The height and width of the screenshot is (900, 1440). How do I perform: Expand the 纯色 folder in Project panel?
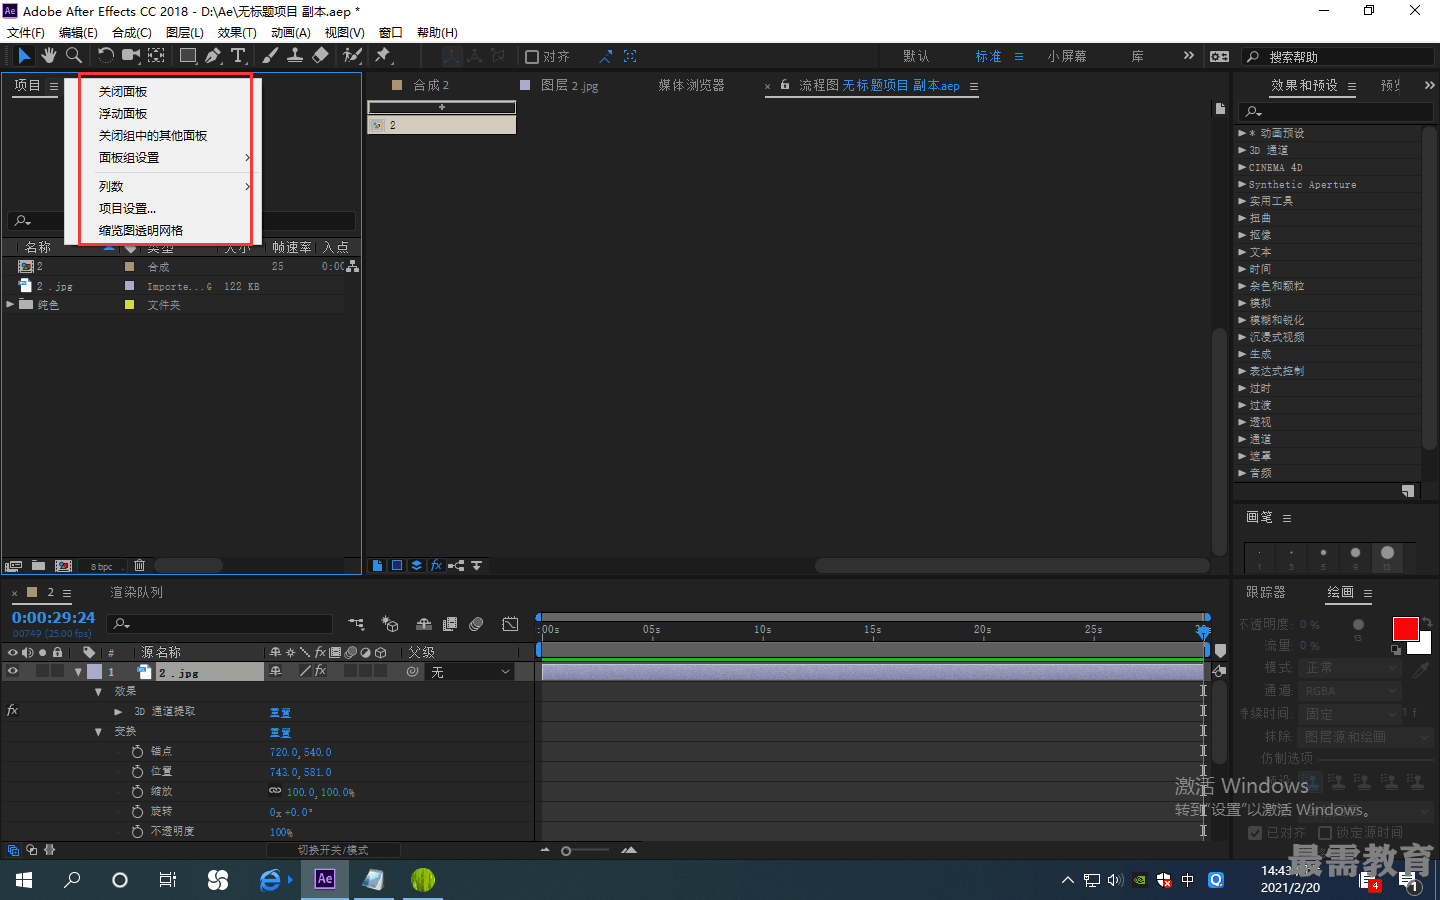pyautogui.click(x=11, y=304)
